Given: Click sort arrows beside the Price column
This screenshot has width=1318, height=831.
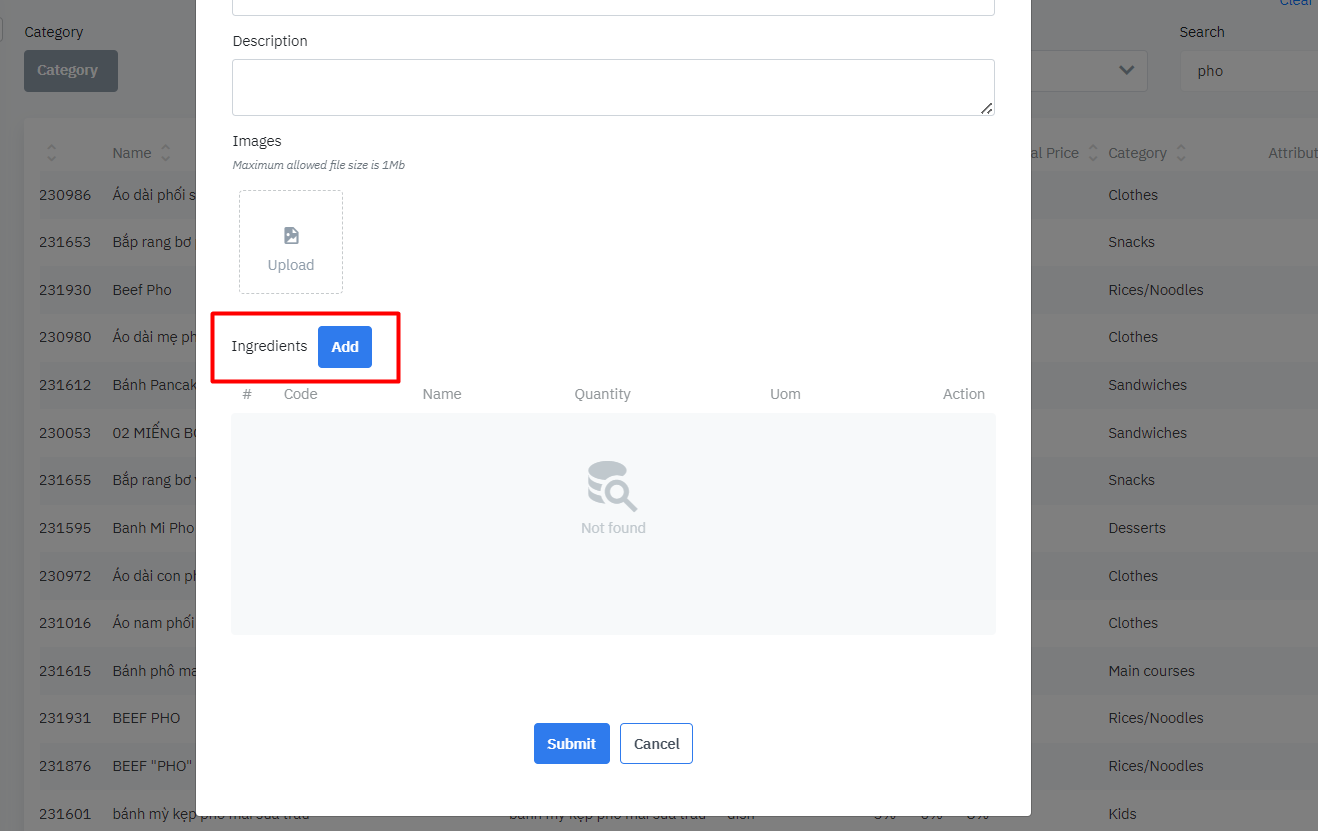Looking at the screenshot, I should (x=1092, y=153).
